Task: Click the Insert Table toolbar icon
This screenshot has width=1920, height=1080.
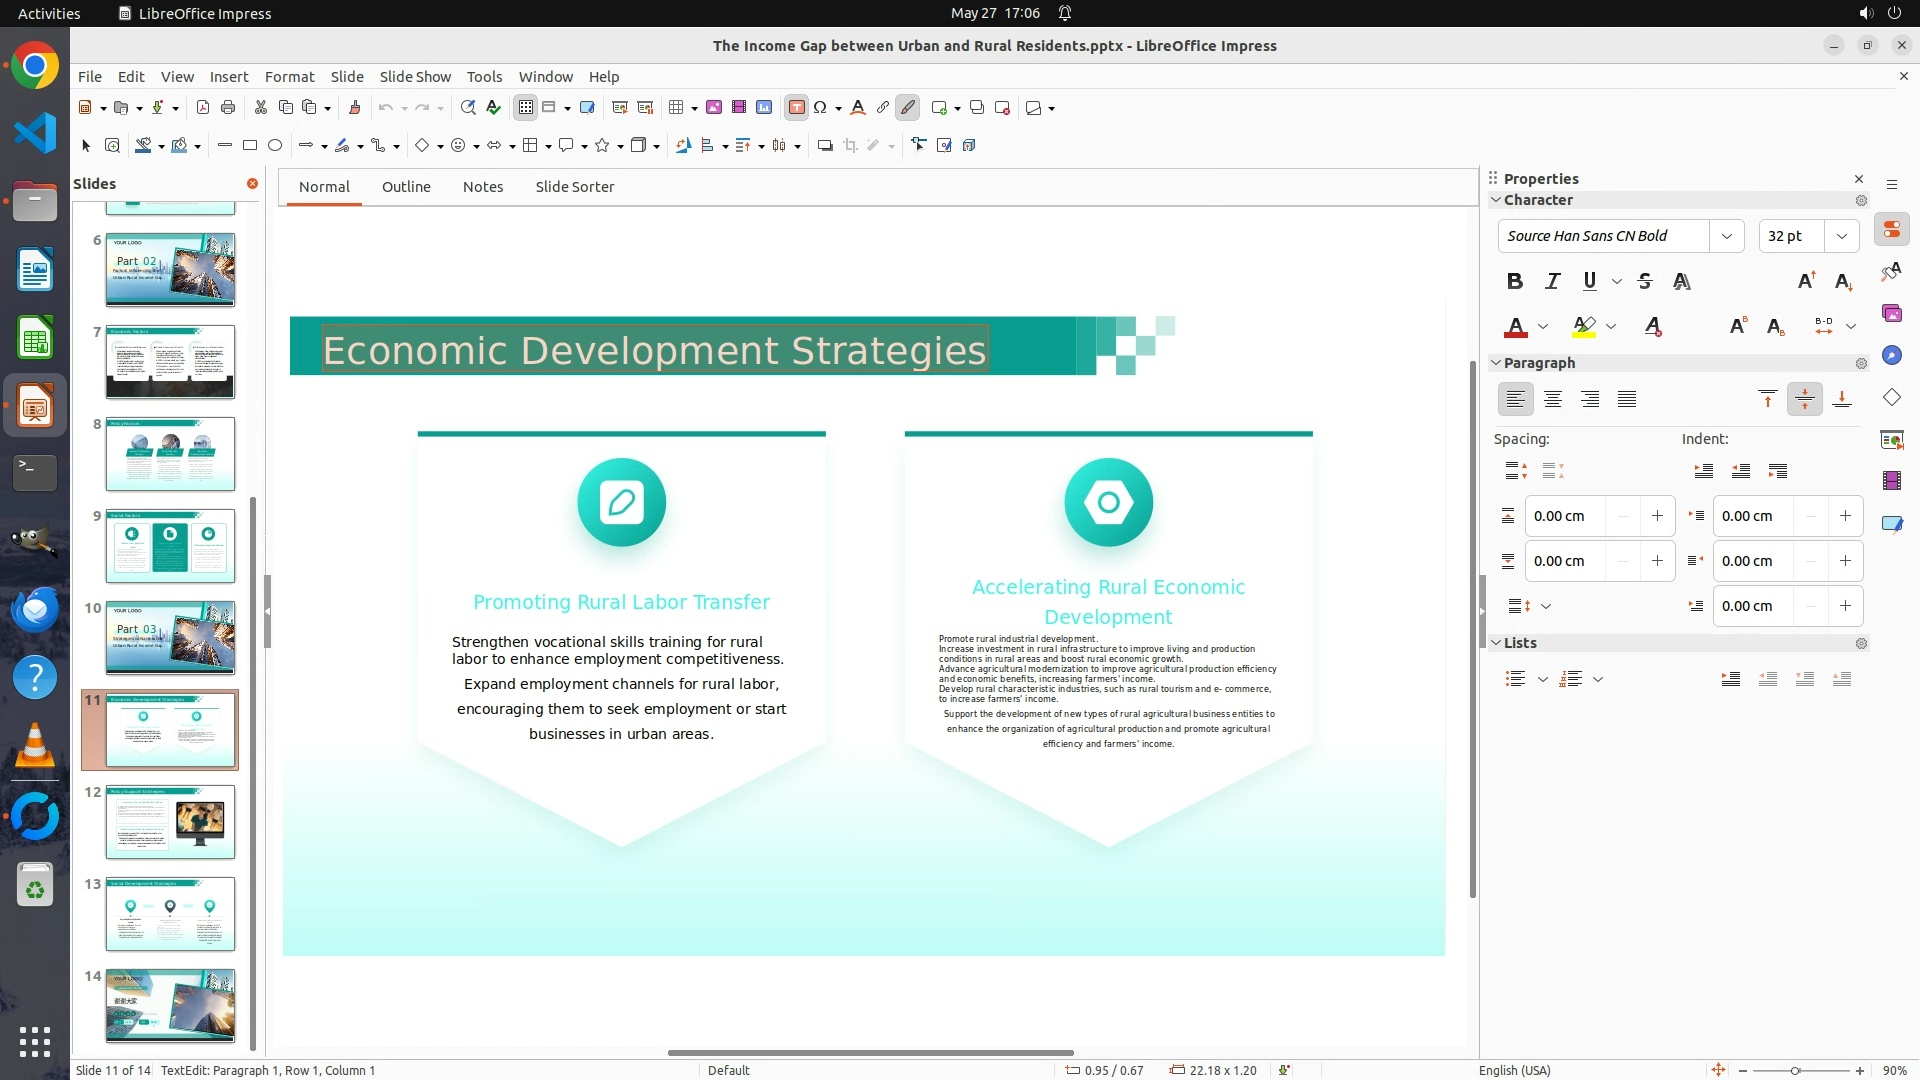Action: coord(677,108)
